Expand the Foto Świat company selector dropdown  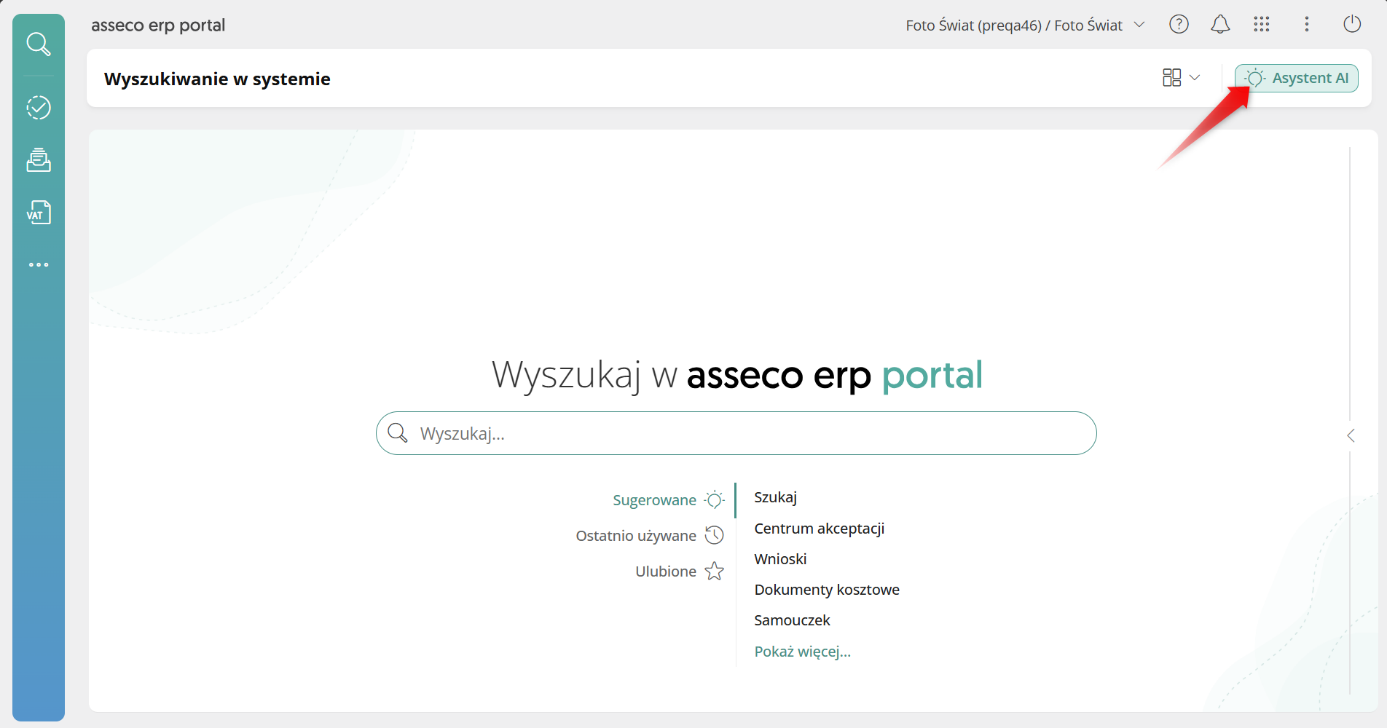[1140, 25]
